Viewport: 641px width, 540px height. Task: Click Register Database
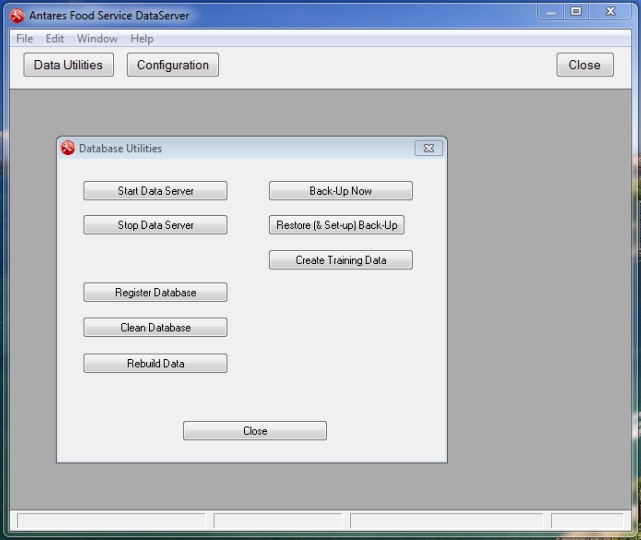coord(155,292)
